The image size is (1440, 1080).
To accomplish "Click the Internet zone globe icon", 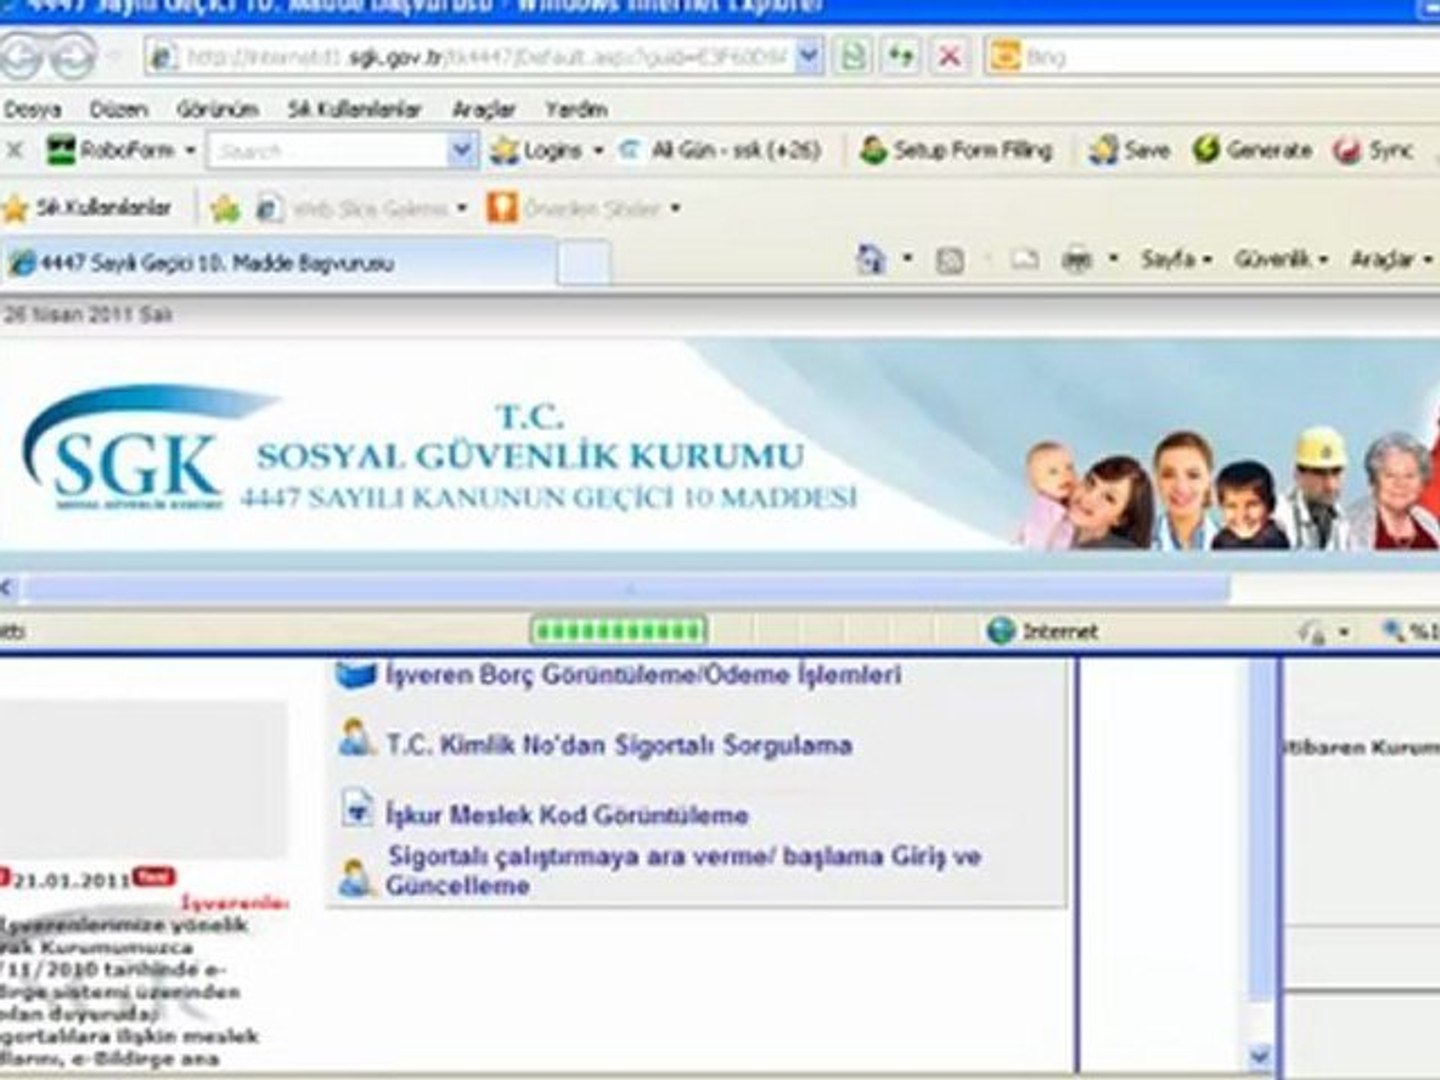I will coord(1001,631).
